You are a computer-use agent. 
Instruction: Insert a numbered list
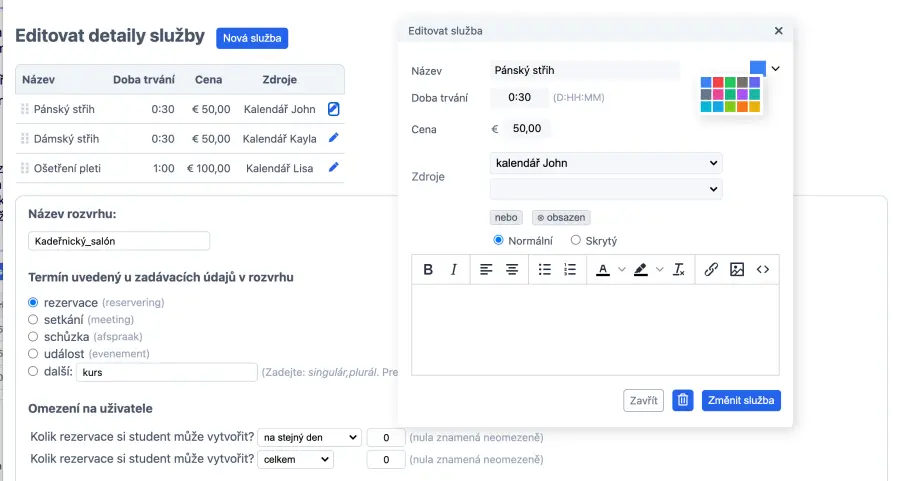tap(570, 269)
